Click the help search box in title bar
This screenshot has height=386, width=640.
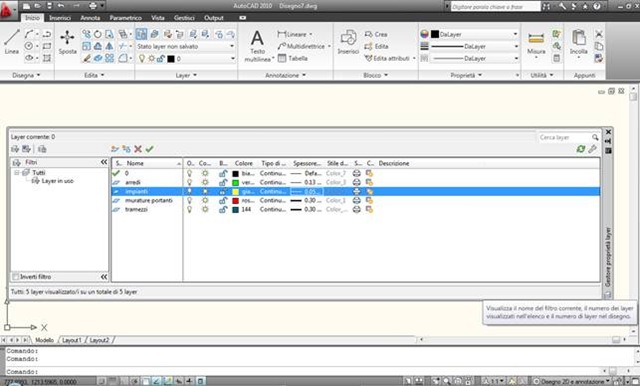click(495, 7)
